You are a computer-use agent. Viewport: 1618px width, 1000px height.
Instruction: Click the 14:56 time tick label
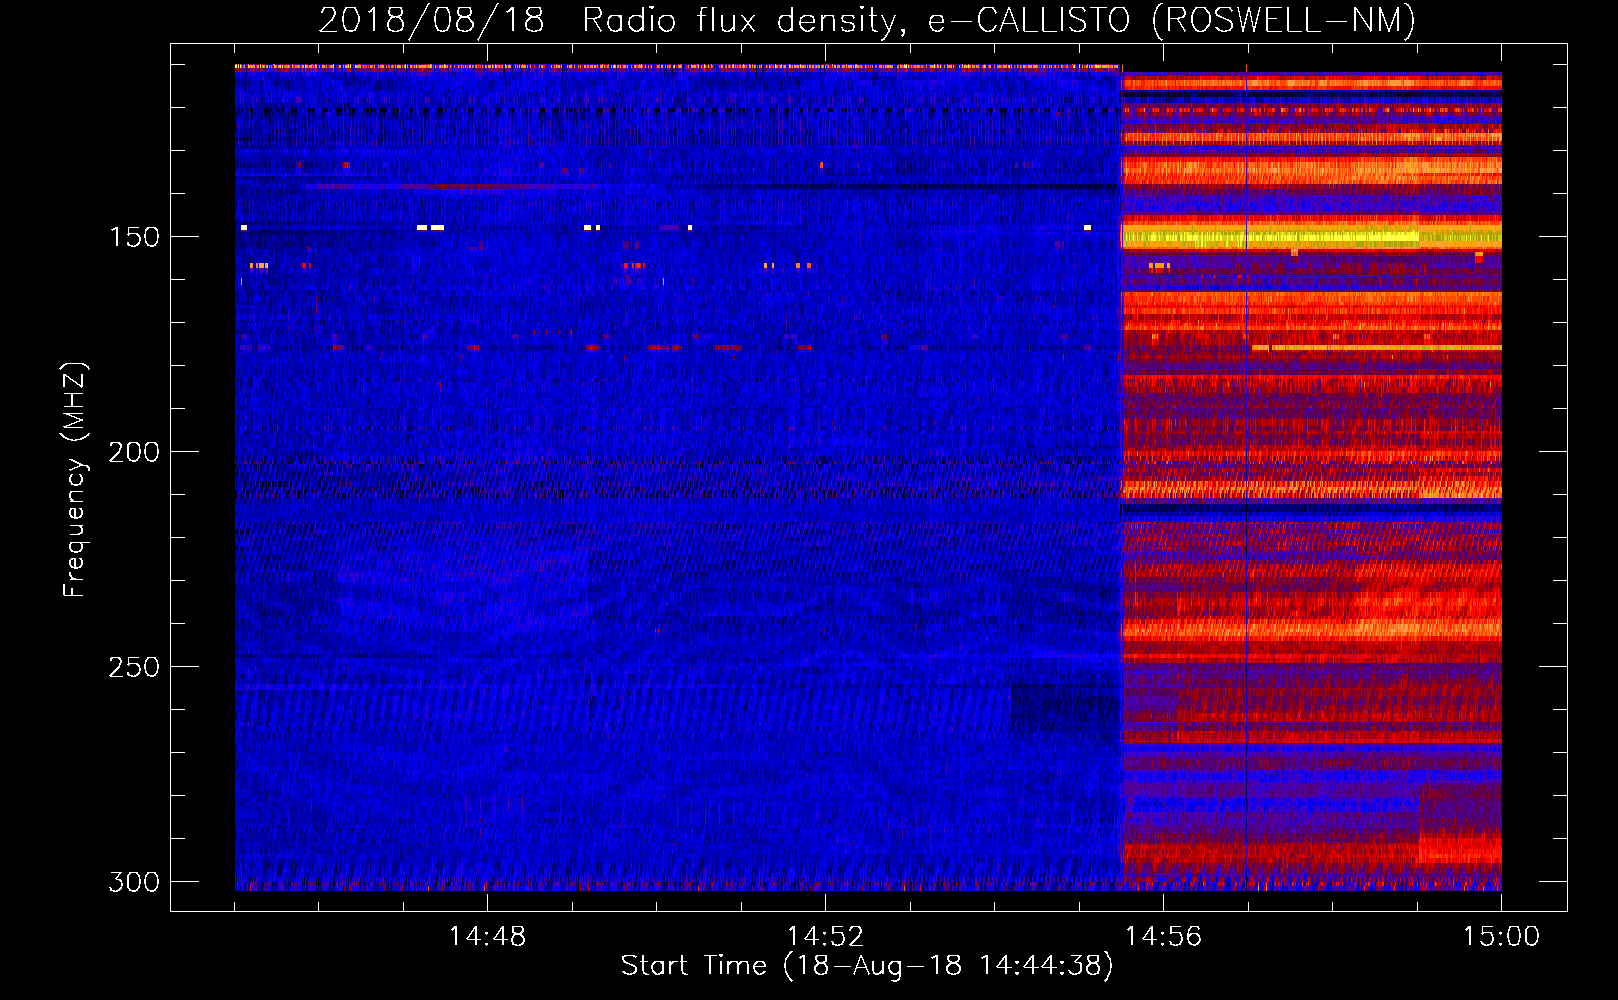[1163, 937]
